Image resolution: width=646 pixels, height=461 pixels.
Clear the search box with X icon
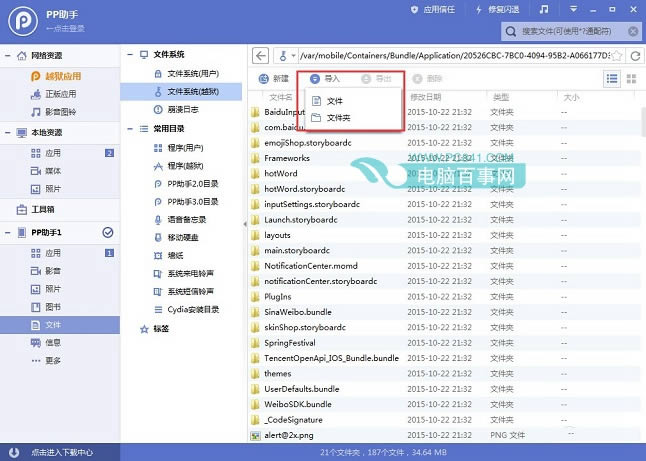[633, 31]
